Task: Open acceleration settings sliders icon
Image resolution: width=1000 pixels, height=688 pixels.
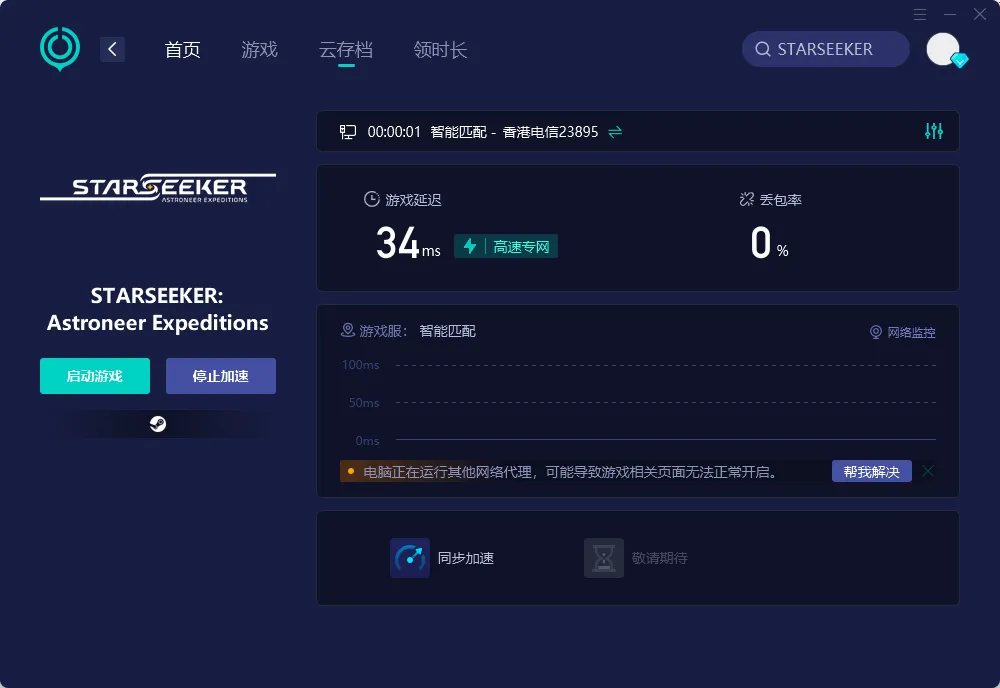Action: click(x=934, y=131)
